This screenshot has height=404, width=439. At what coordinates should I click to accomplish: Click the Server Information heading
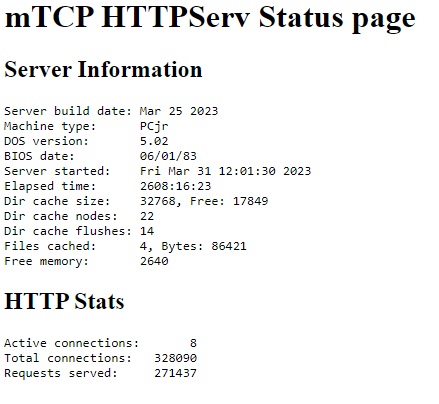pos(103,69)
